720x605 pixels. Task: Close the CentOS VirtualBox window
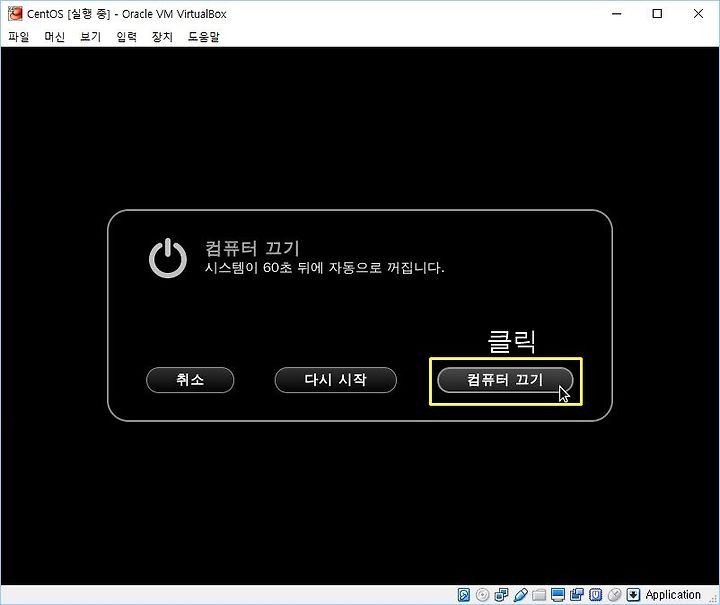(x=698, y=14)
